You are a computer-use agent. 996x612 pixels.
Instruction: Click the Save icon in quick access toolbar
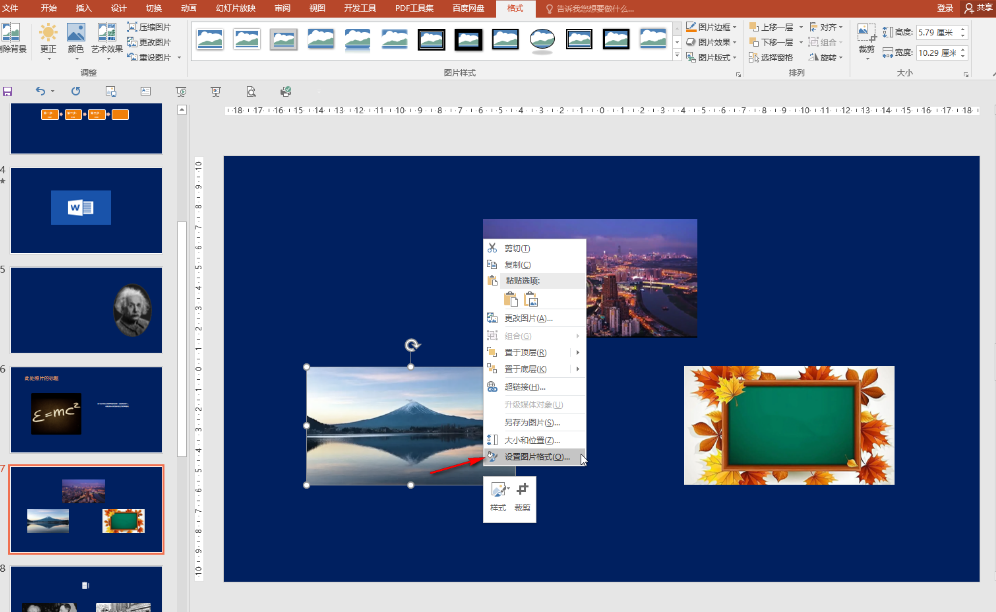pos(7,91)
